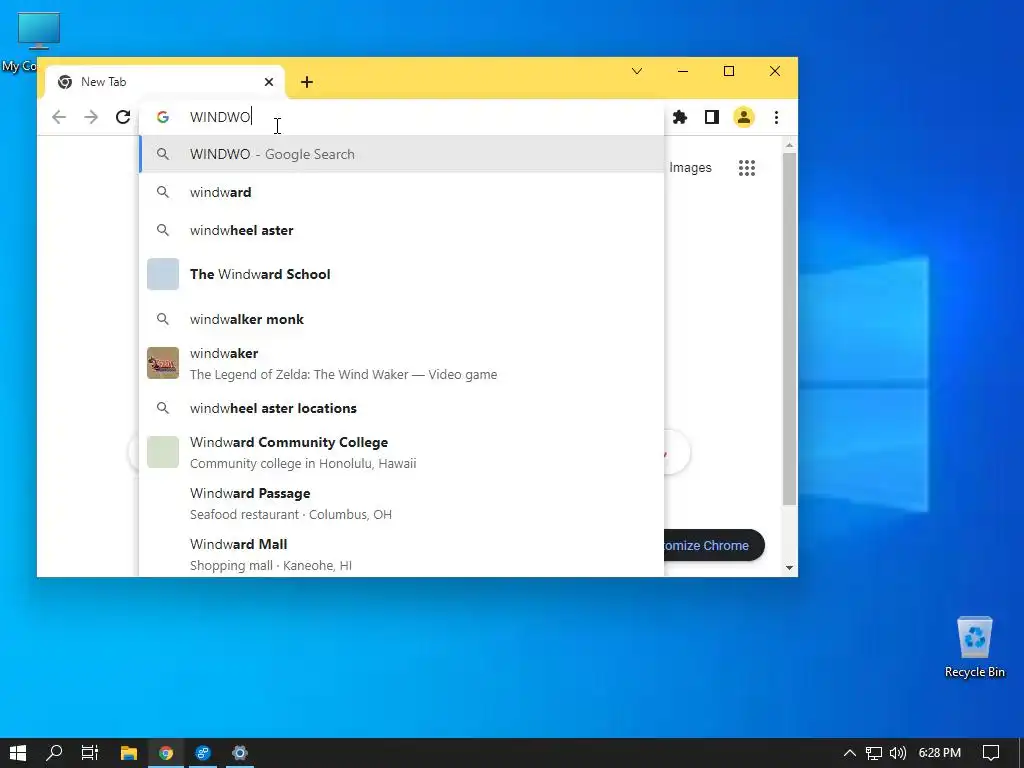Open Chrome's three-dot menu
Screen dimensions: 1024x768
(776, 117)
